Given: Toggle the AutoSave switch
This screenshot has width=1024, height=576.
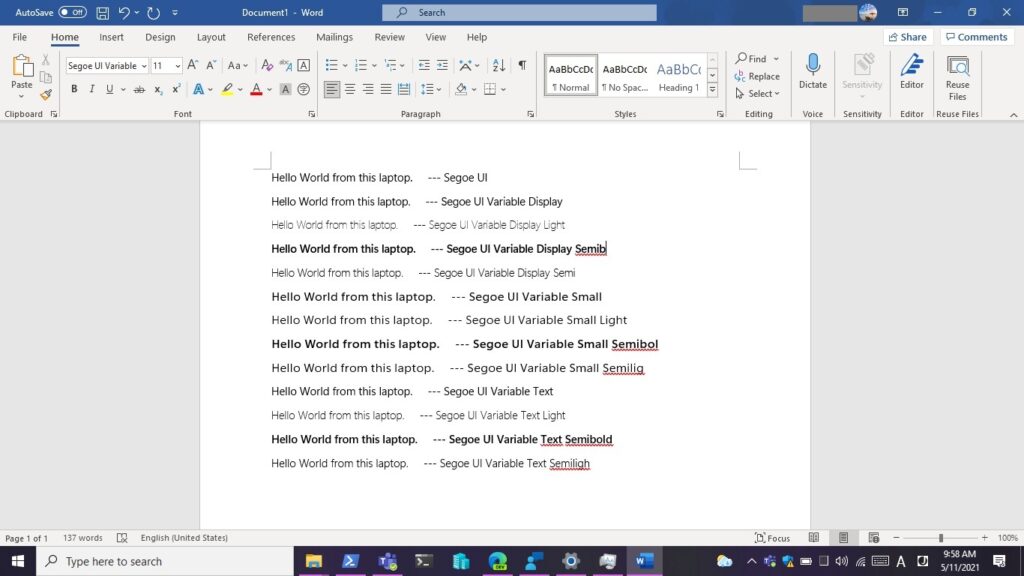Looking at the screenshot, I should (72, 12).
